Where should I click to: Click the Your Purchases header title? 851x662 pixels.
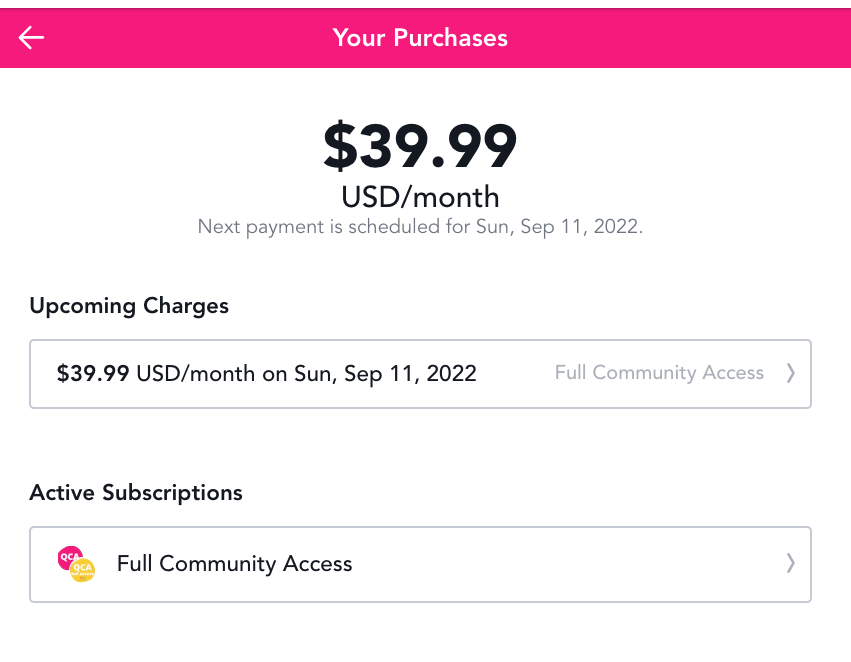tap(420, 38)
